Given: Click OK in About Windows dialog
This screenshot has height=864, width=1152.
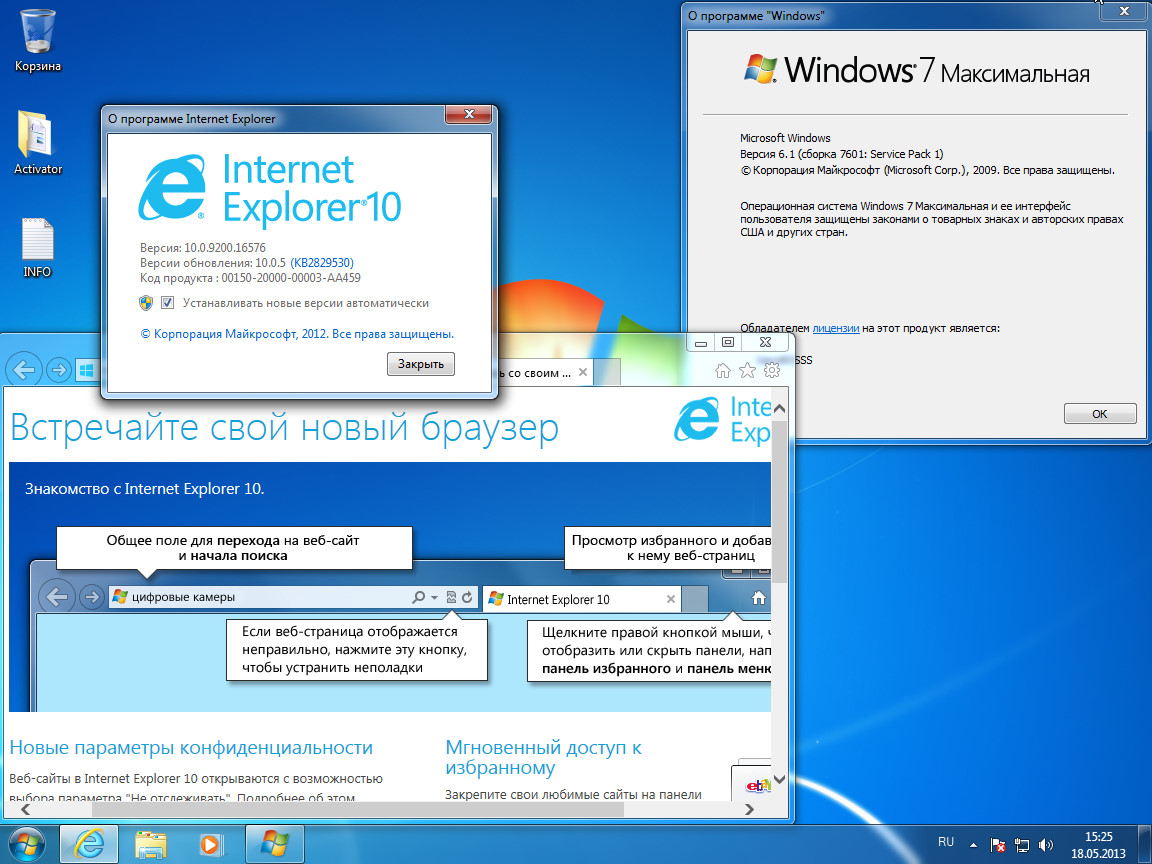Looking at the screenshot, I should tap(1100, 414).
